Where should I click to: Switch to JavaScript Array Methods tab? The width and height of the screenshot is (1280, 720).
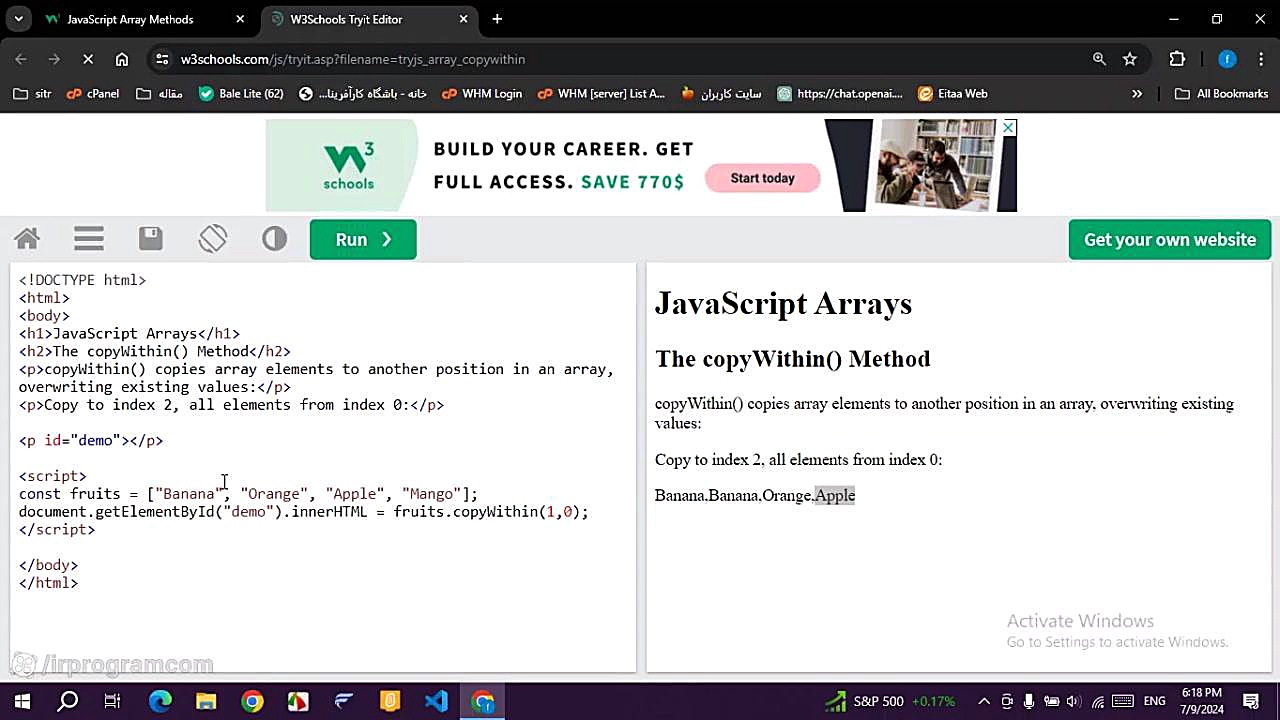pyautogui.click(x=130, y=19)
